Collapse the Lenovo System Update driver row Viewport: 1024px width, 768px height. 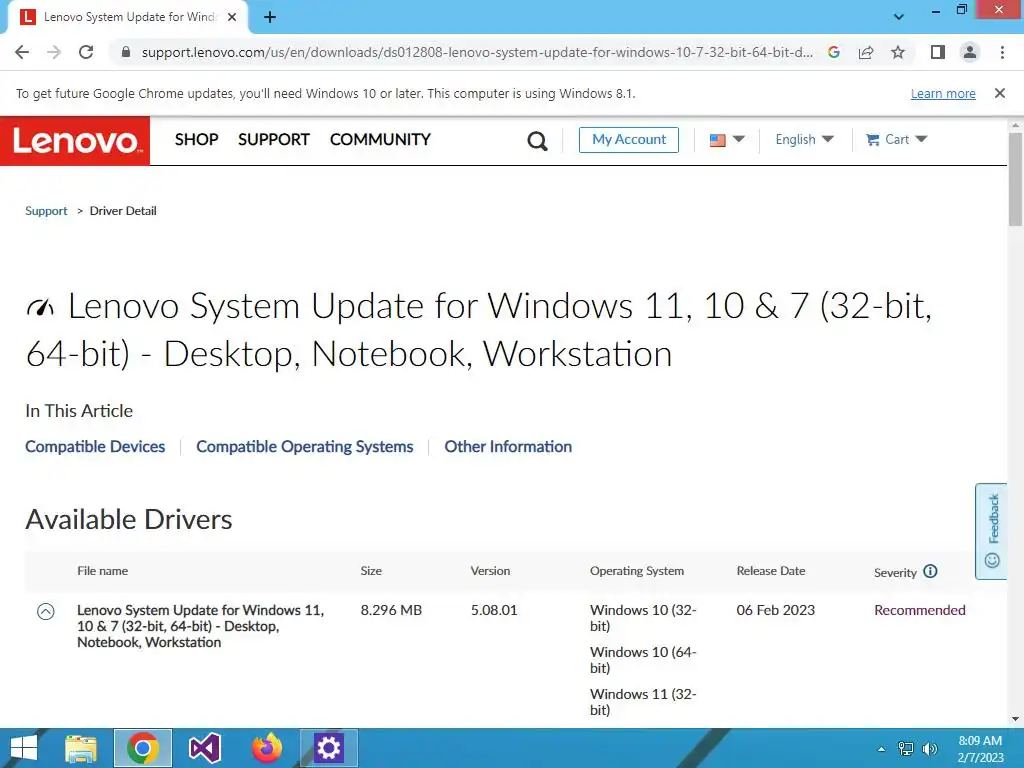(46, 611)
